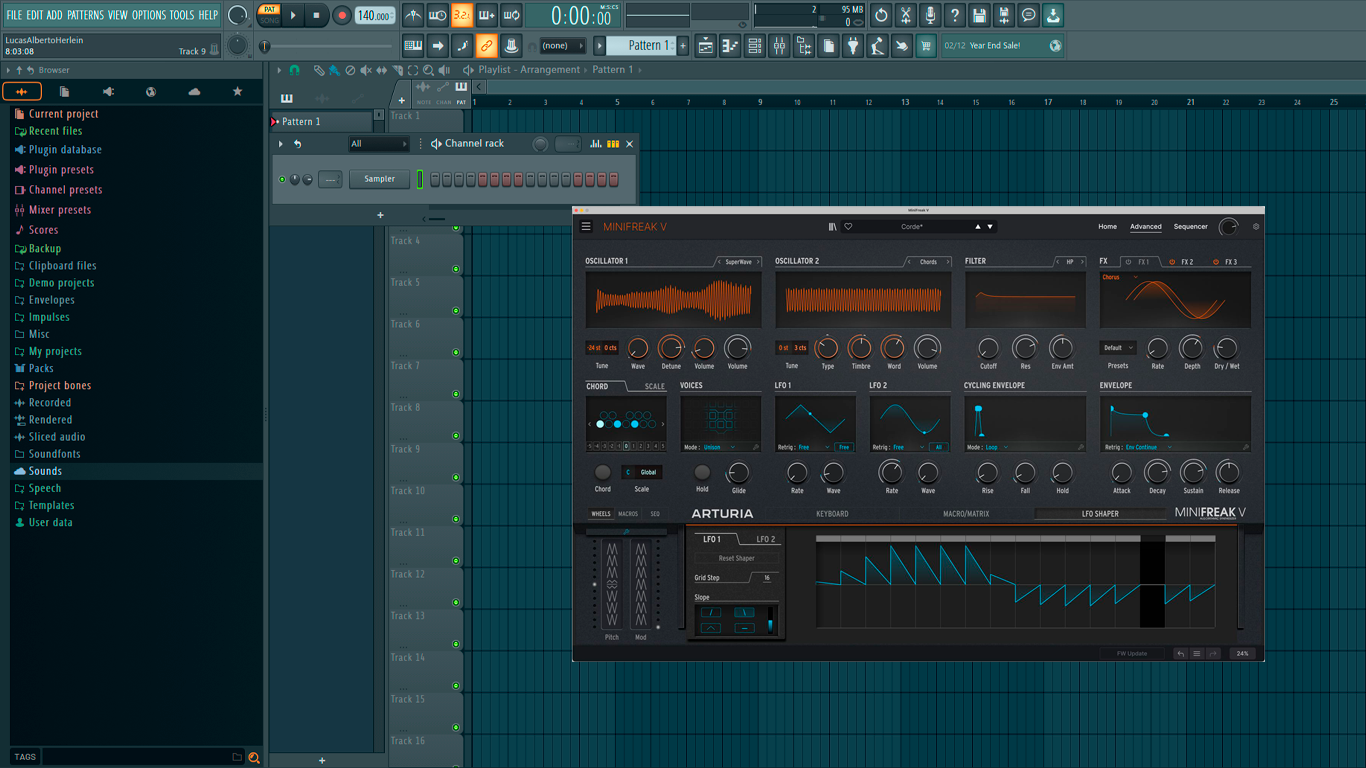Open the filter HP type selector
The height and width of the screenshot is (768, 1366).
(1070, 262)
